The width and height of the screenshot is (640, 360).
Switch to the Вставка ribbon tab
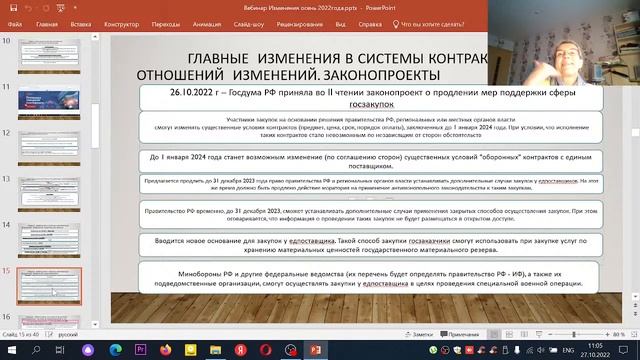[80, 24]
